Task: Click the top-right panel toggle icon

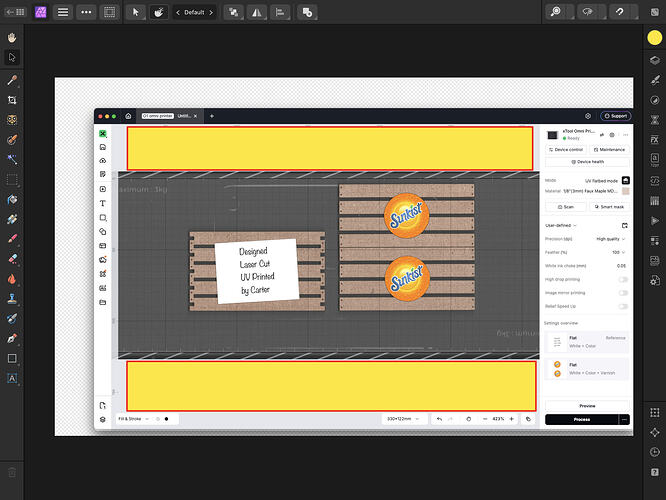Action: point(655,12)
